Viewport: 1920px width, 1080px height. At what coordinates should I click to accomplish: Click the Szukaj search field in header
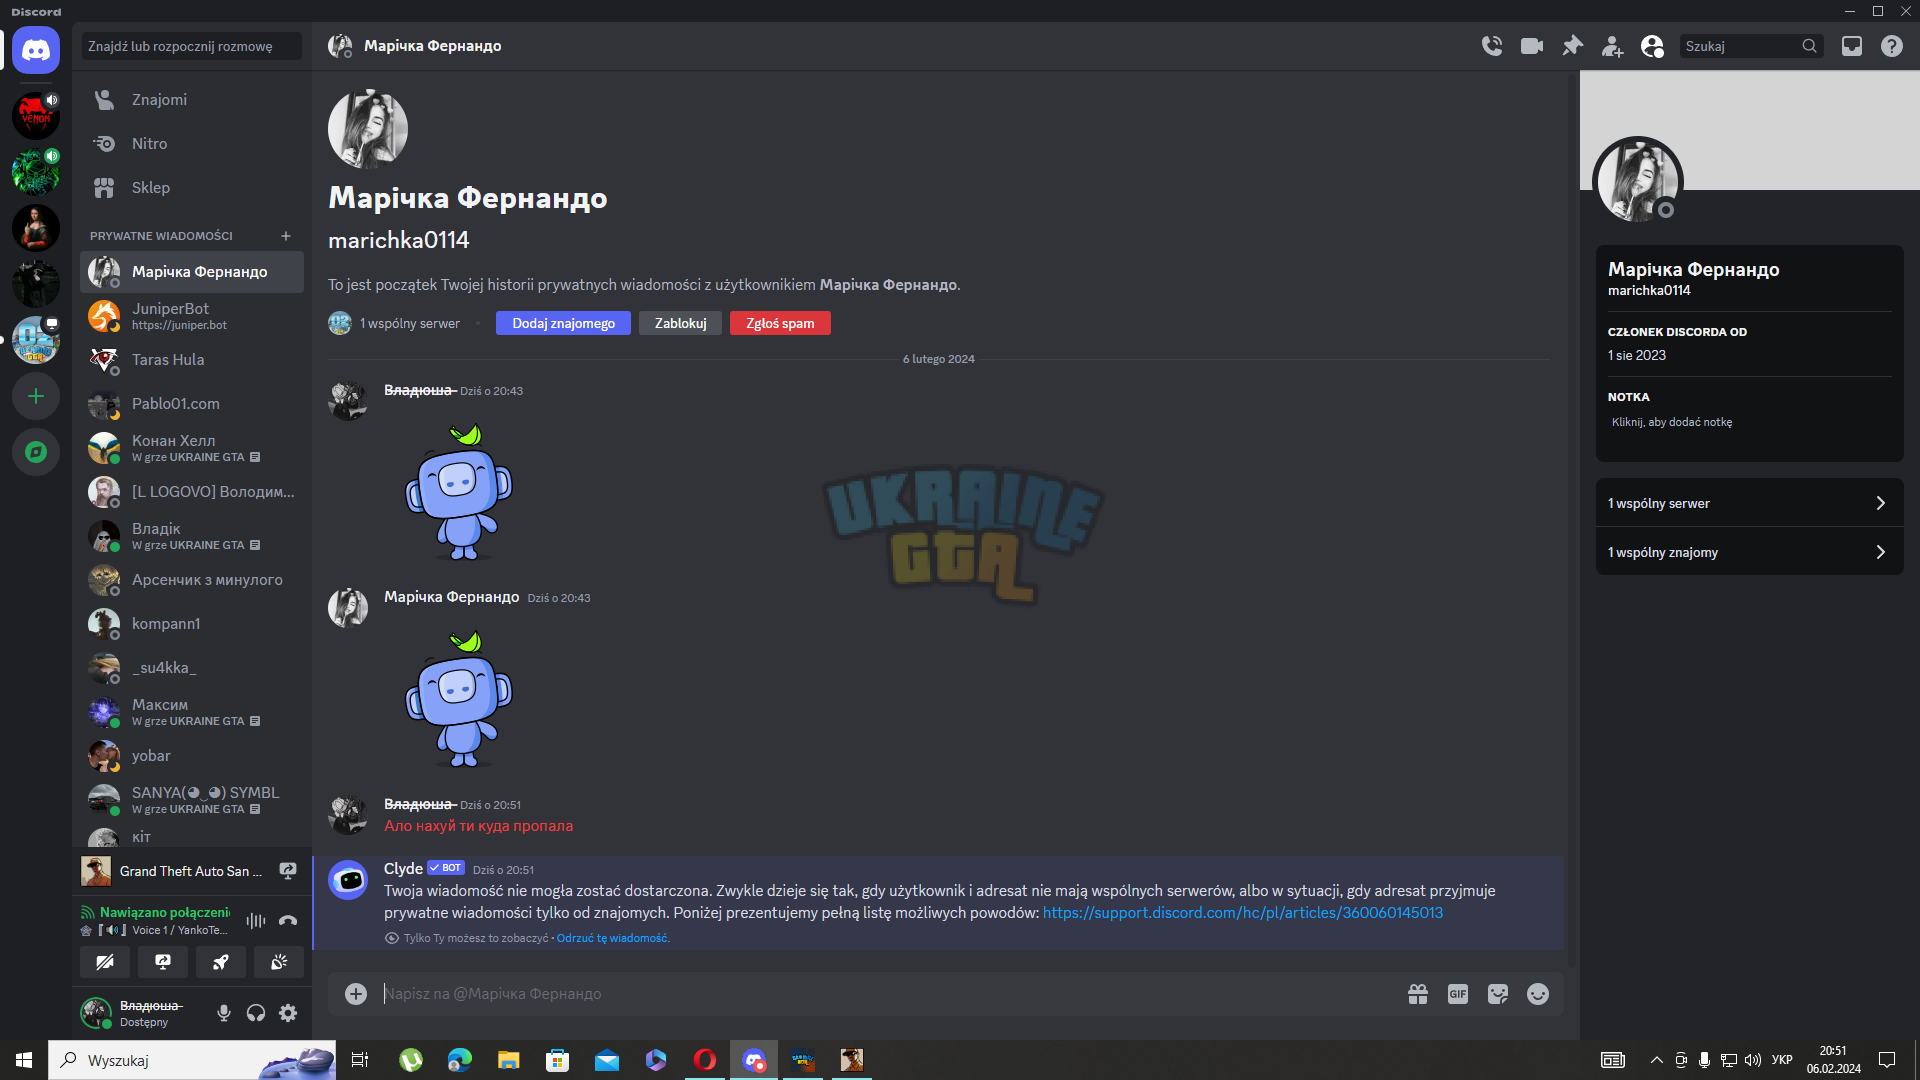1751,46
